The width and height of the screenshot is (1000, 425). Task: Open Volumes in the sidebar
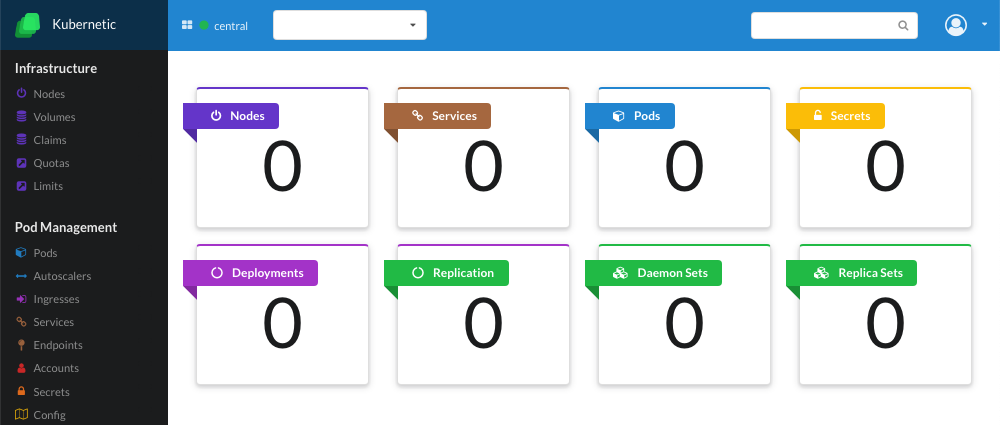54,117
